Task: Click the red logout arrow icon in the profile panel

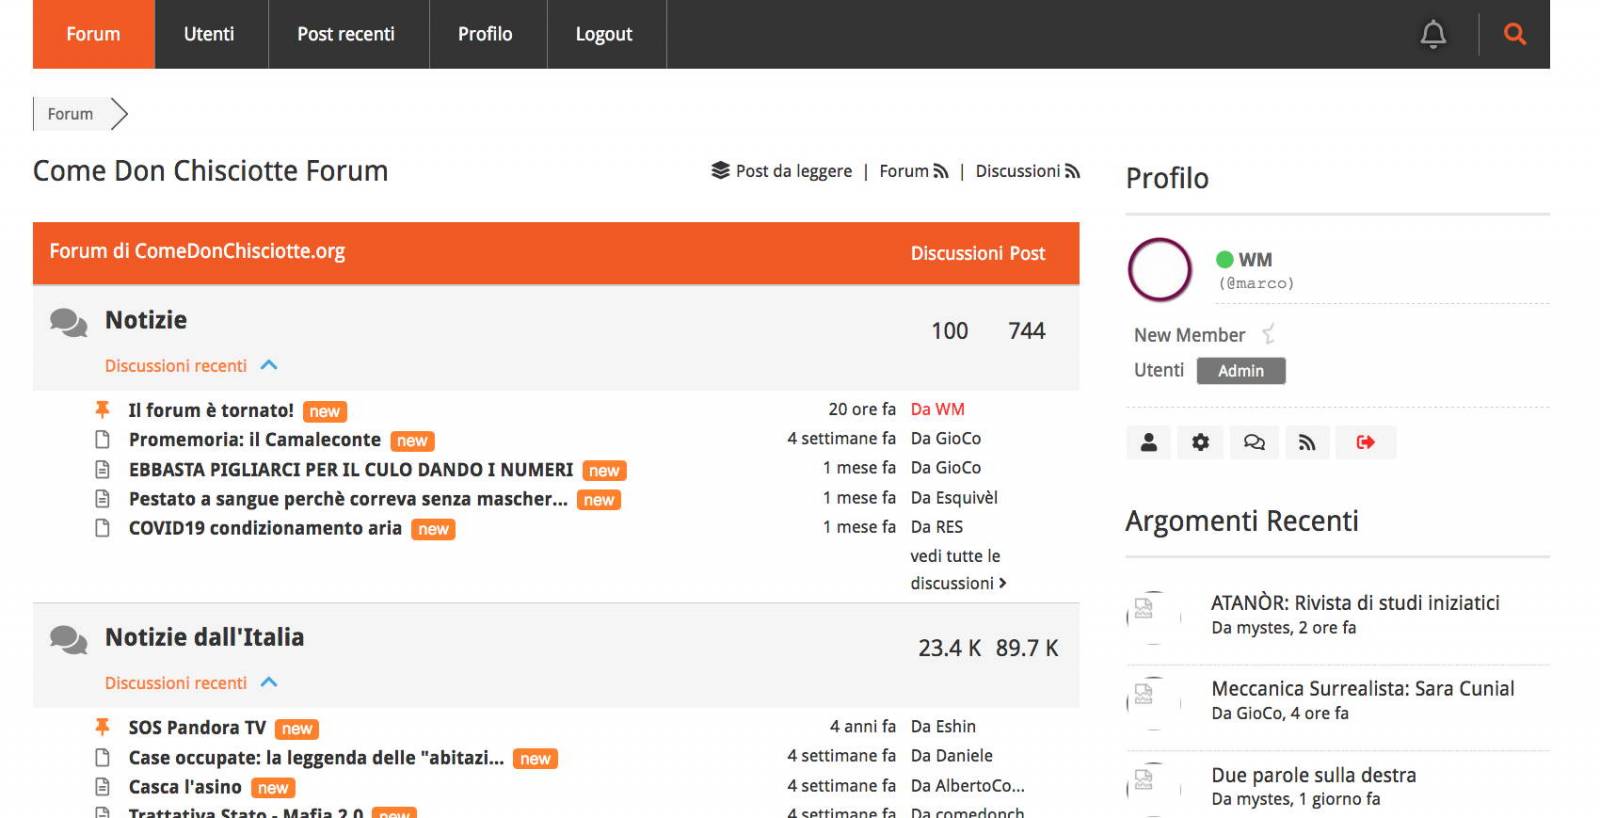Action: tap(1366, 442)
